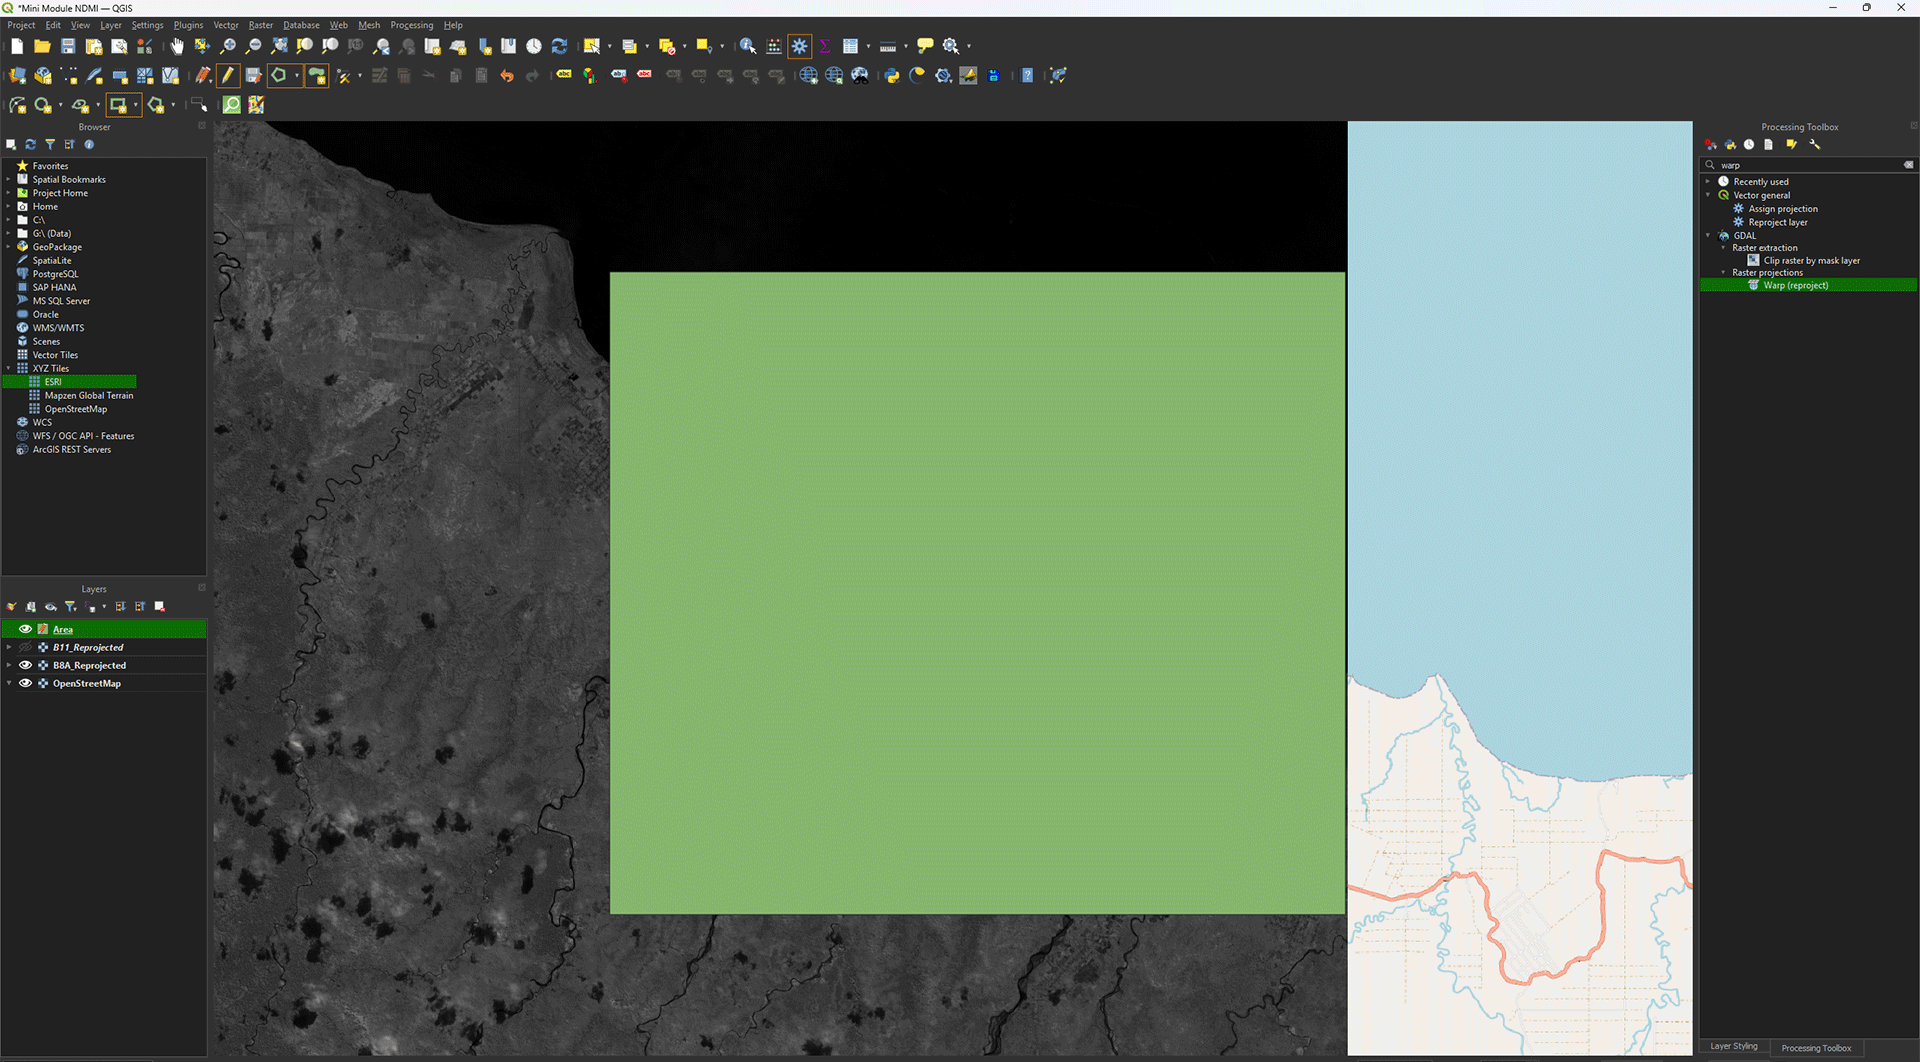Select Clip raster by mask layer
Viewport: 1920px width, 1062px height.
pos(1811,261)
